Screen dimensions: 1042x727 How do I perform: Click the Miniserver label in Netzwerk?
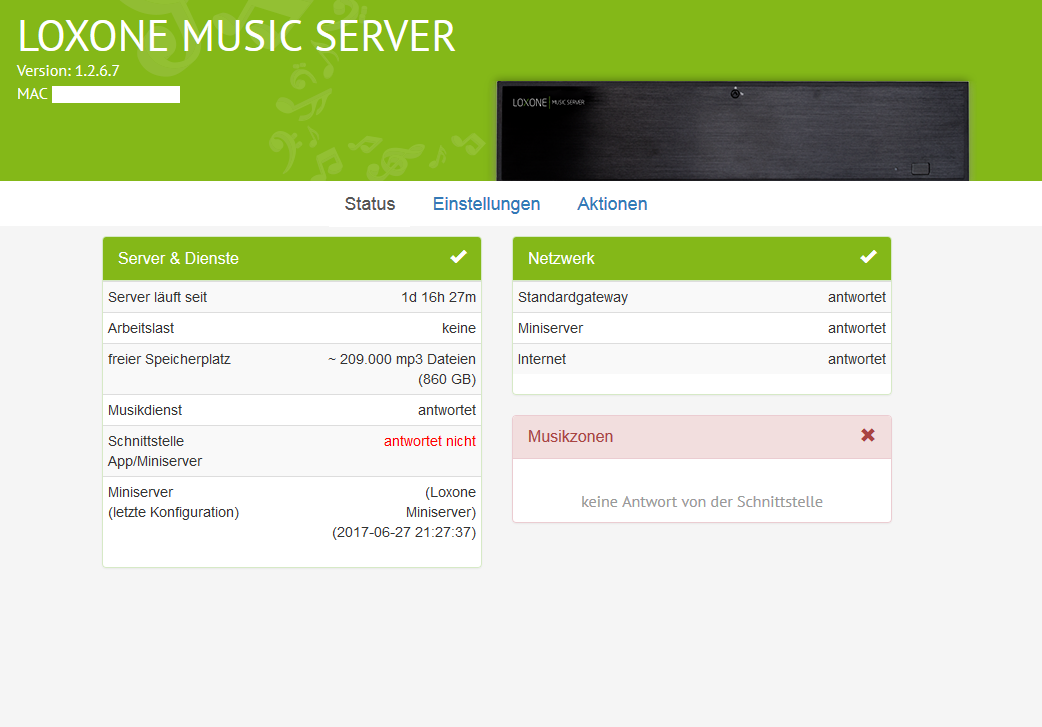click(x=550, y=328)
